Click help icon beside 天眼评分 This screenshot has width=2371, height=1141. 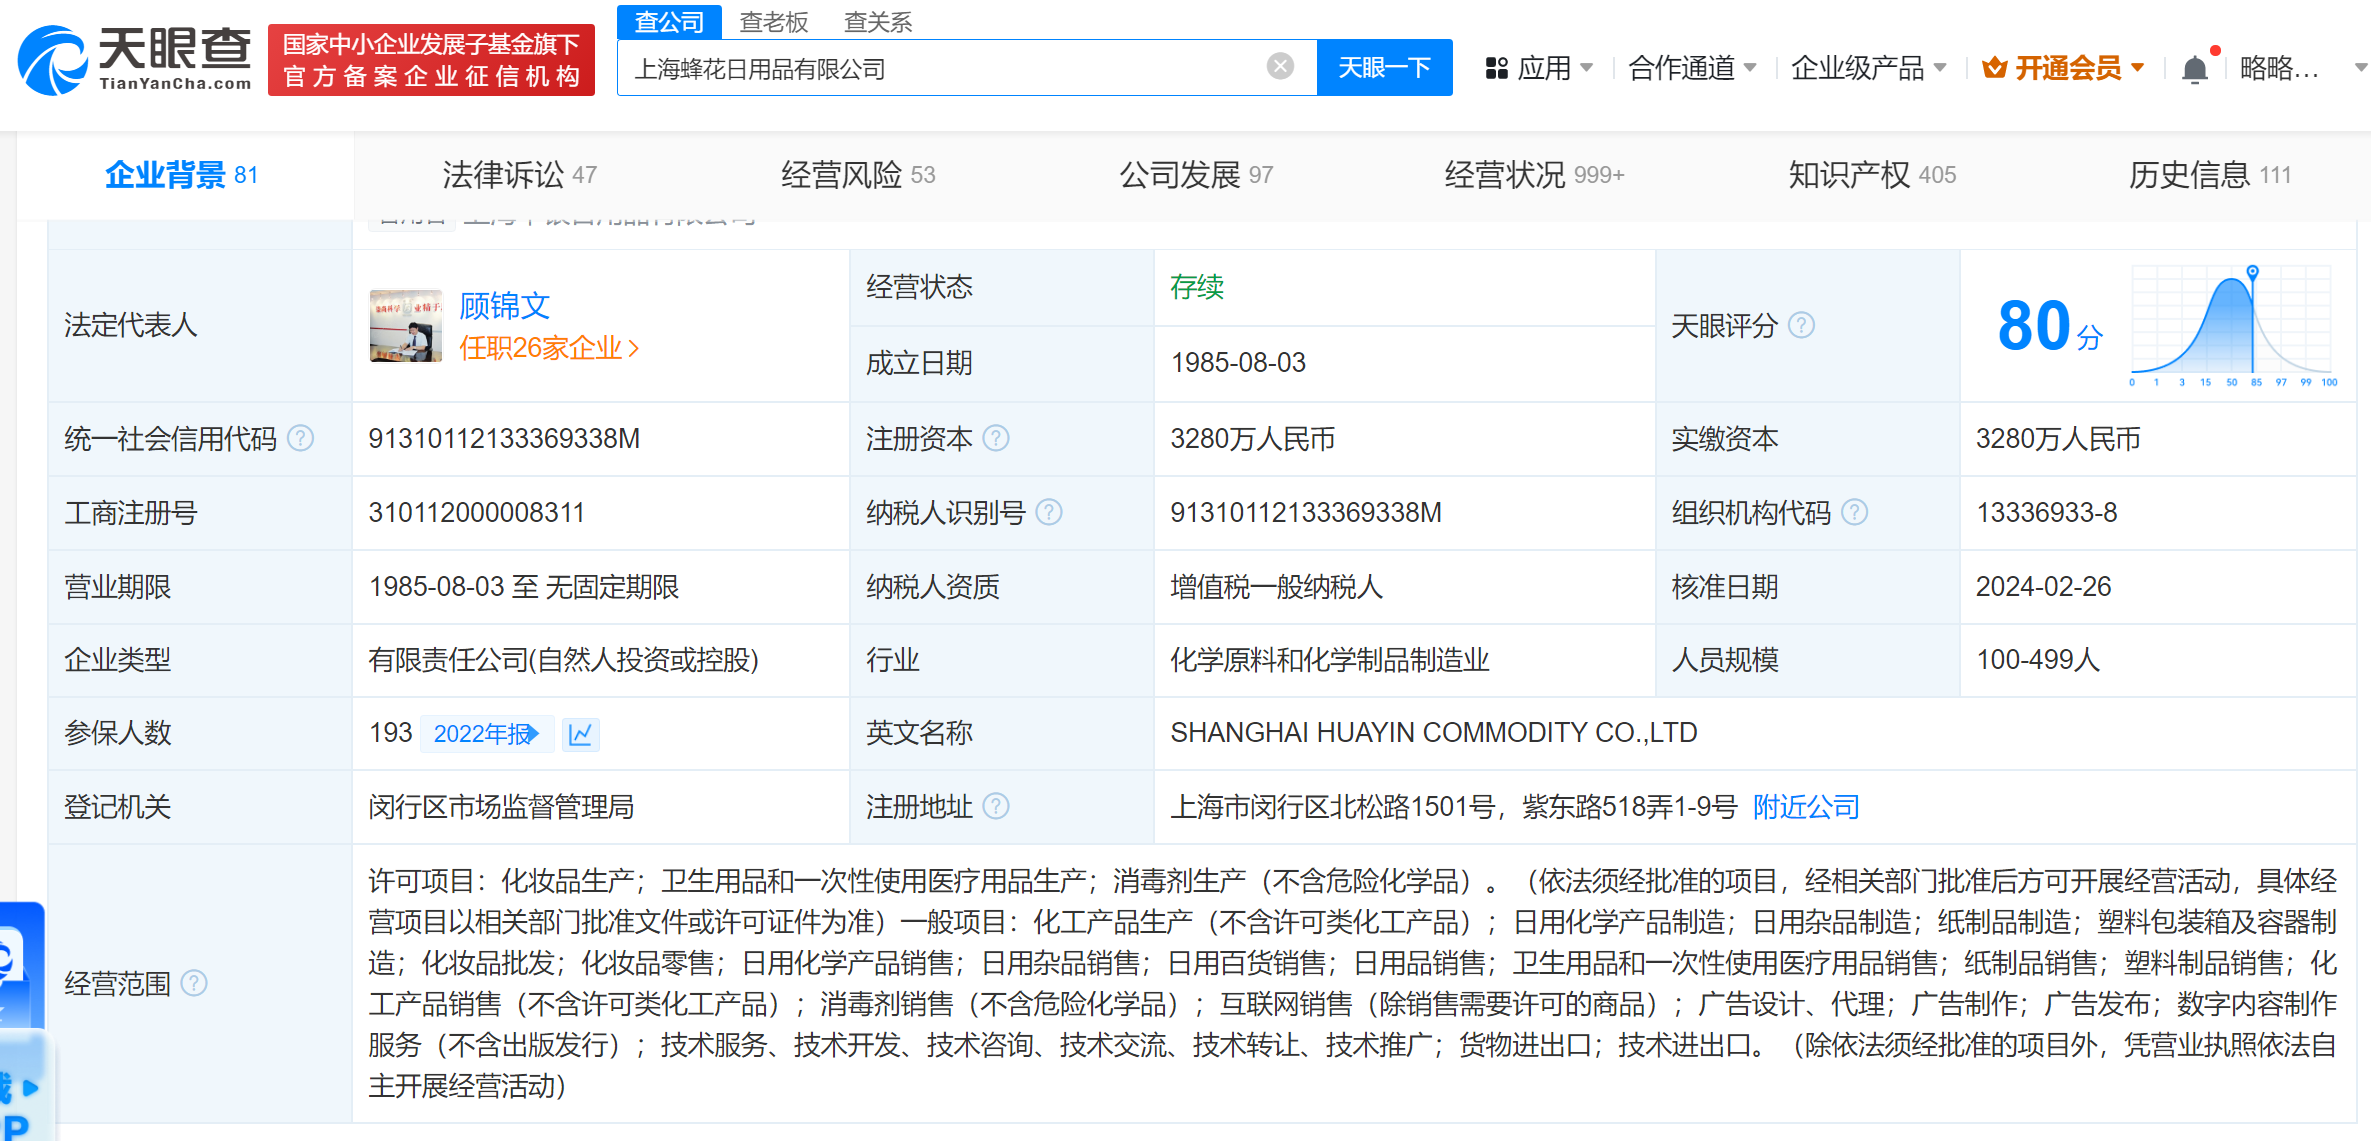coord(1801,325)
